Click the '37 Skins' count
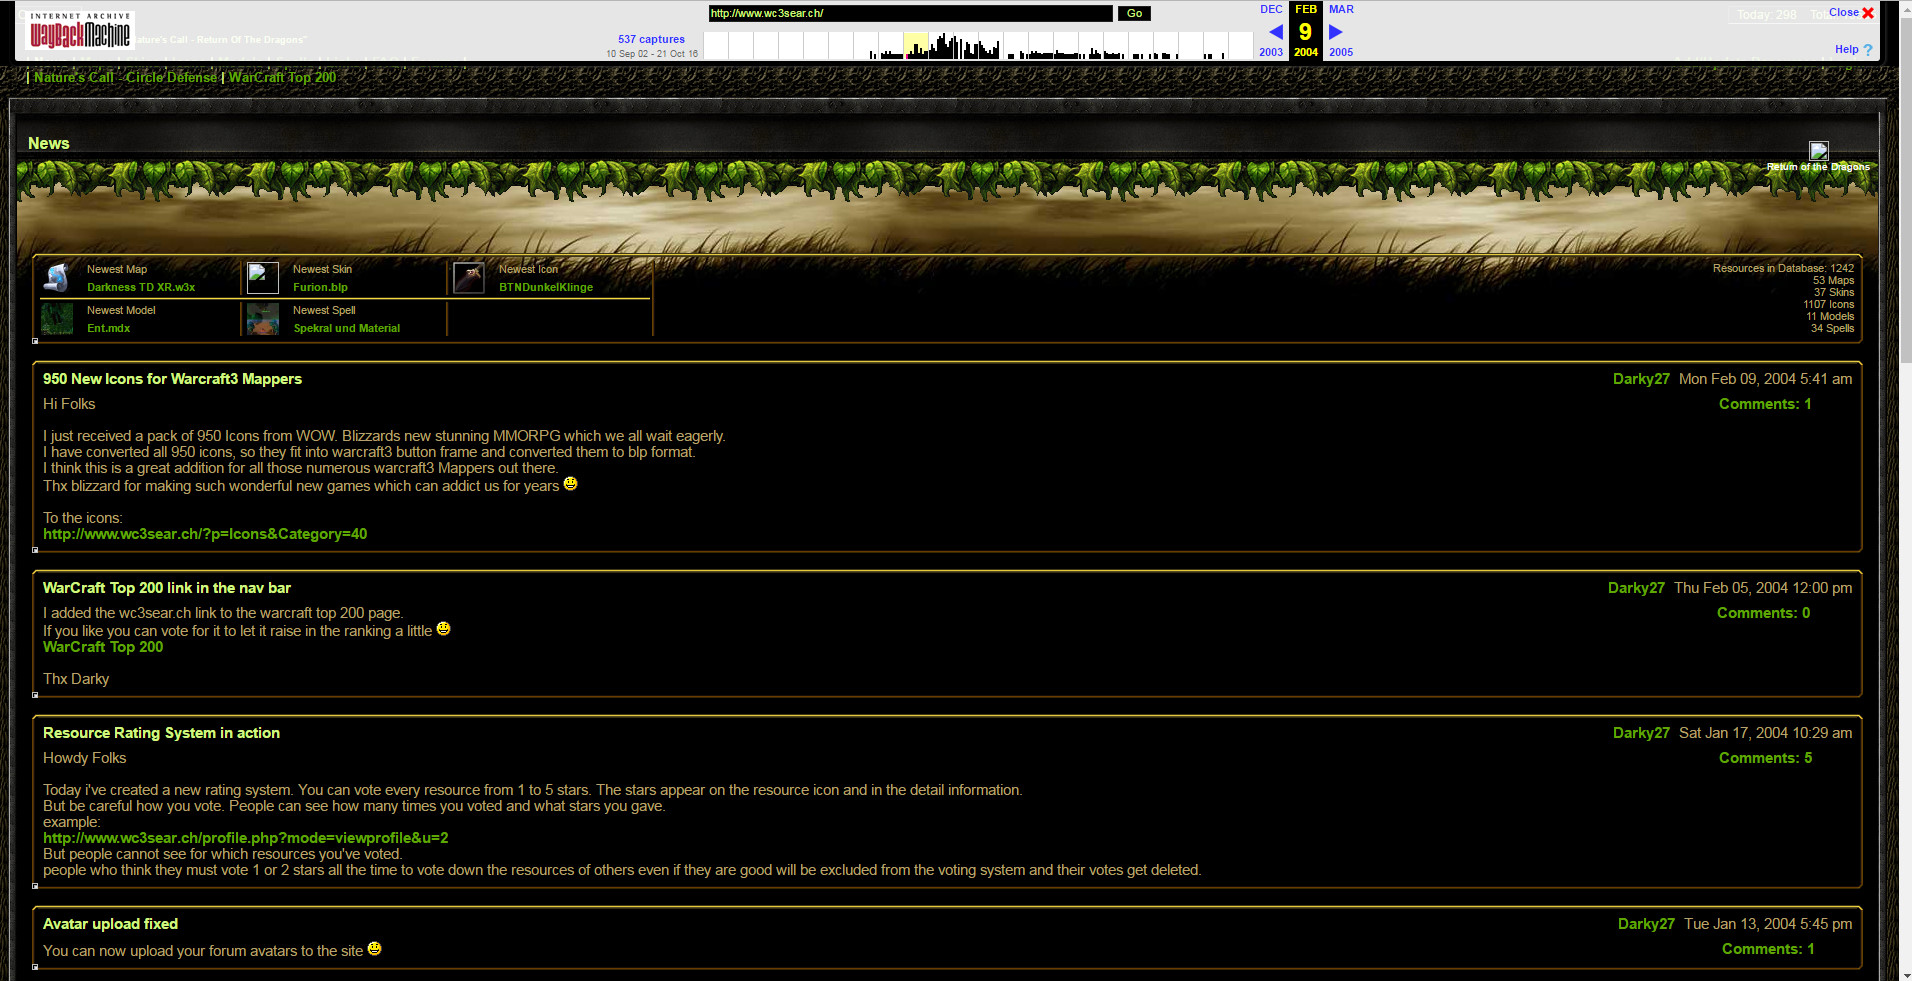Viewport: 1912px width, 981px height. (x=1834, y=292)
